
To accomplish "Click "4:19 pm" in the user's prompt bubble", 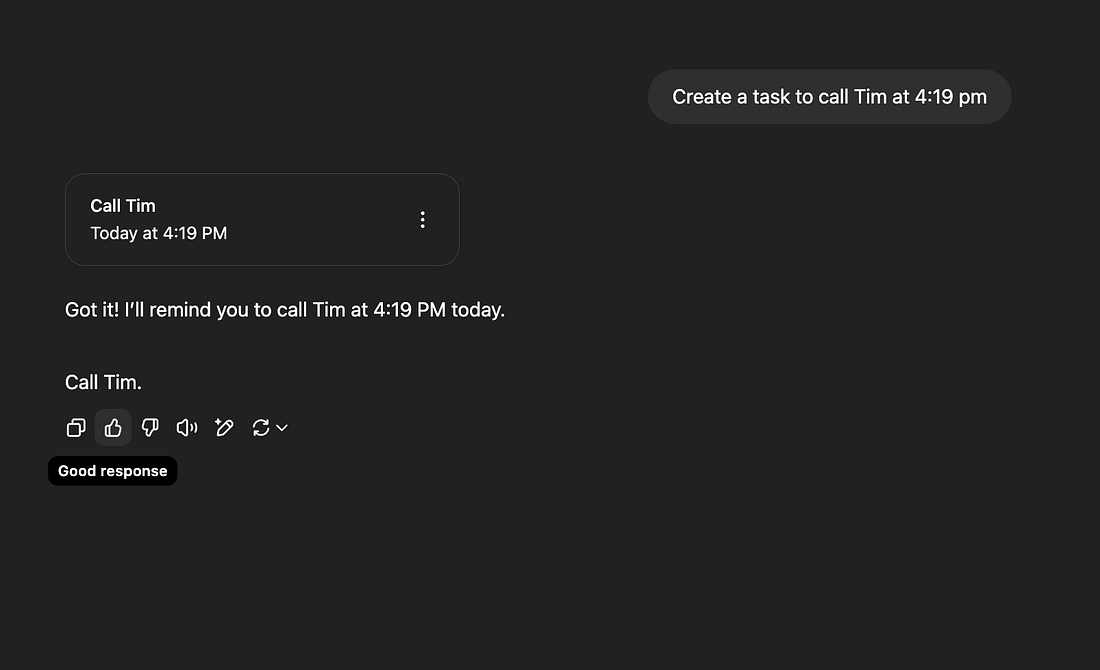I will point(951,97).
